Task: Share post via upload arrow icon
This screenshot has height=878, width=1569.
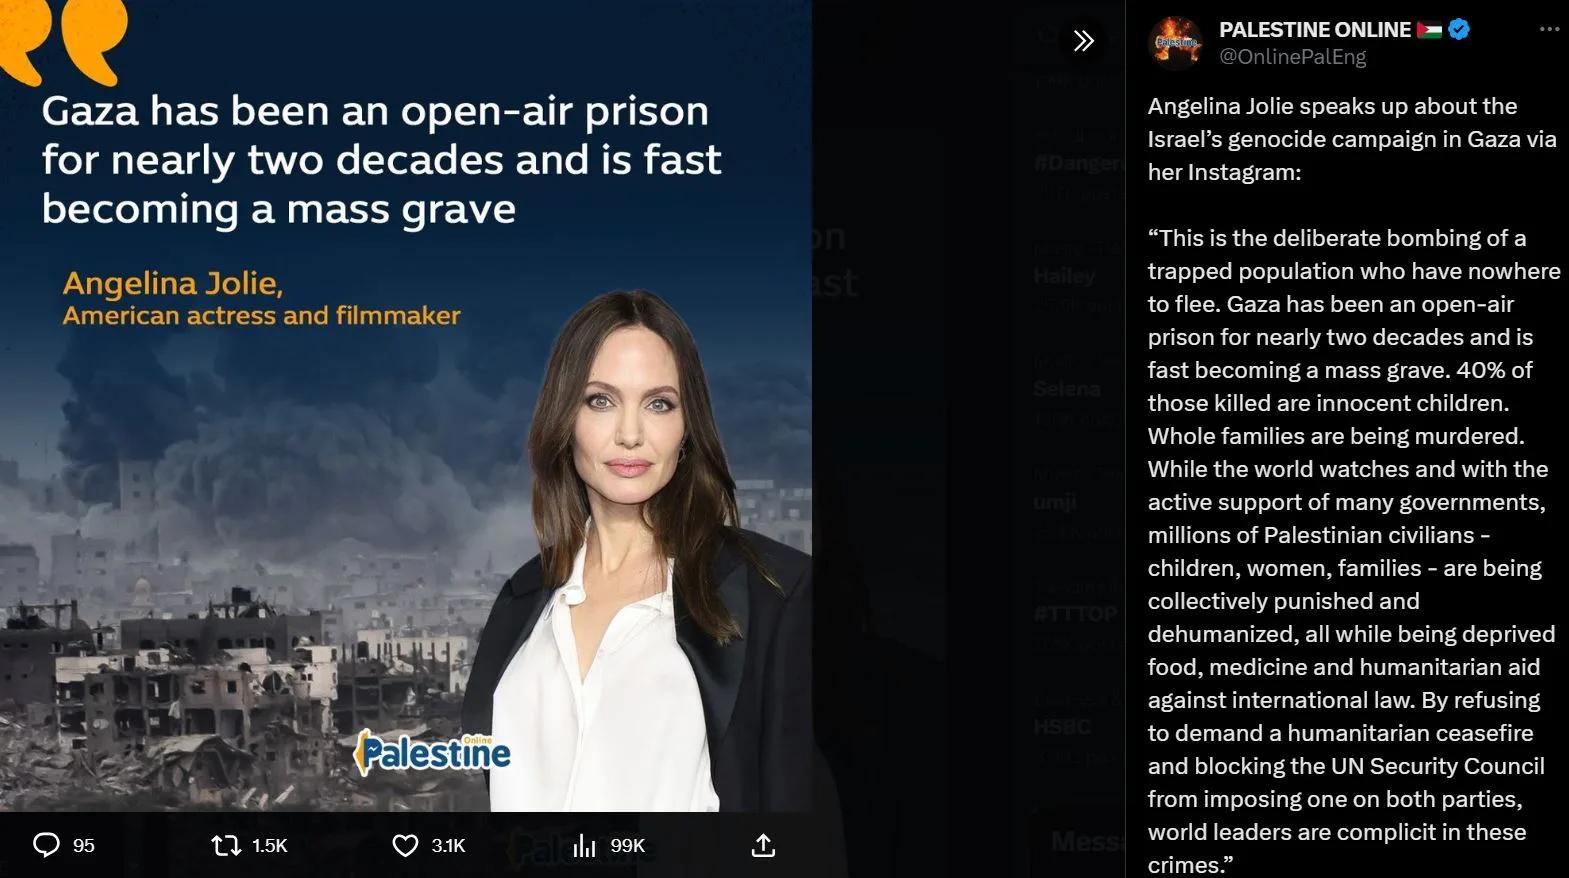Action: pyautogui.click(x=763, y=845)
